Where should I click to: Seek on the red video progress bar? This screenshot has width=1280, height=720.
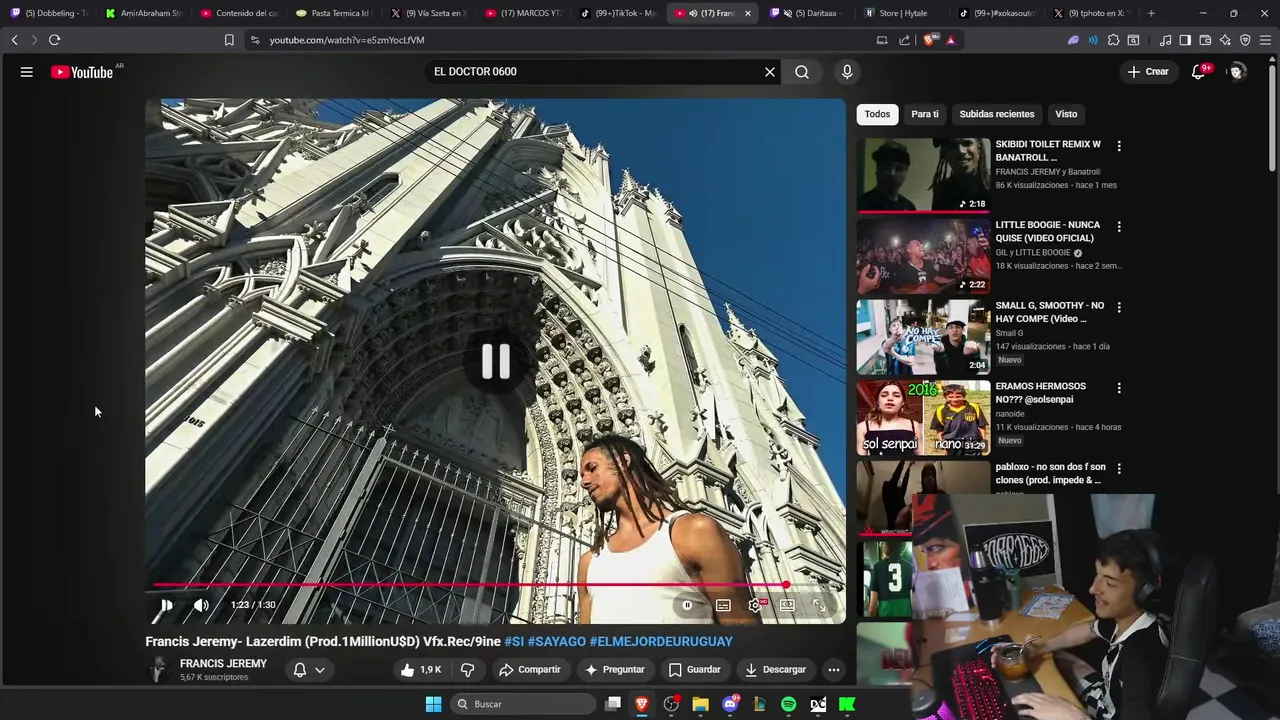pyautogui.click(x=495, y=585)
